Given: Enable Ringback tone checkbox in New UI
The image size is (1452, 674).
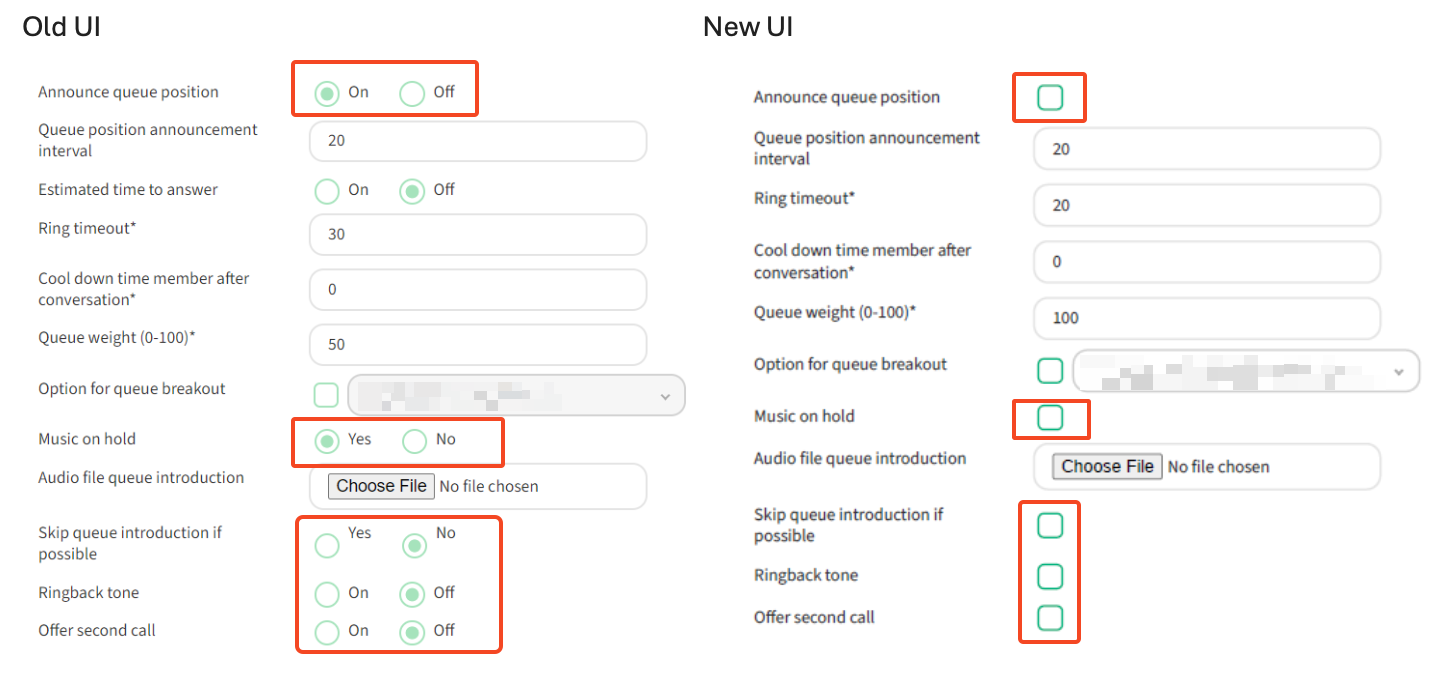Looking at the screenshot, I should pos(1049,576).
